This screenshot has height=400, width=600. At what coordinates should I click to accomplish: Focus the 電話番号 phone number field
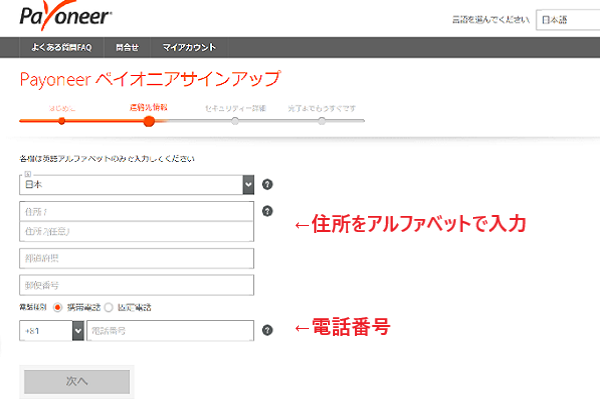(170, 331)
